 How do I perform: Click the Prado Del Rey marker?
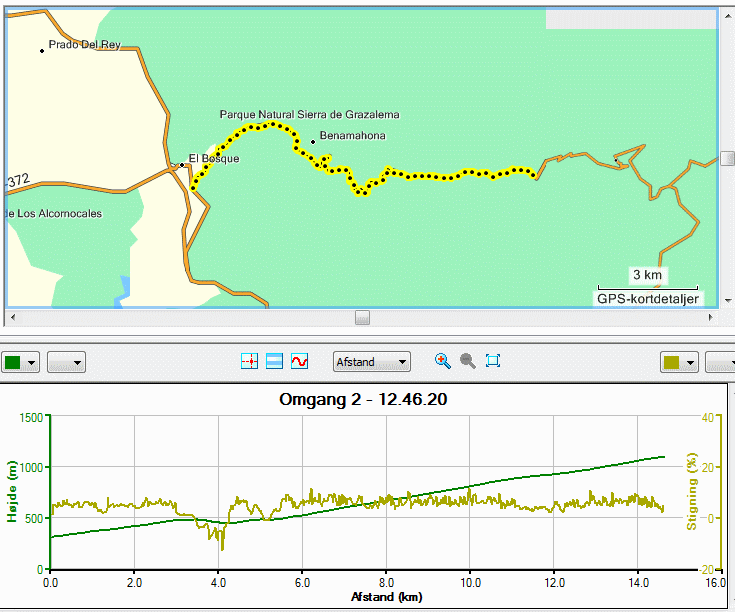tap(42, 51)
